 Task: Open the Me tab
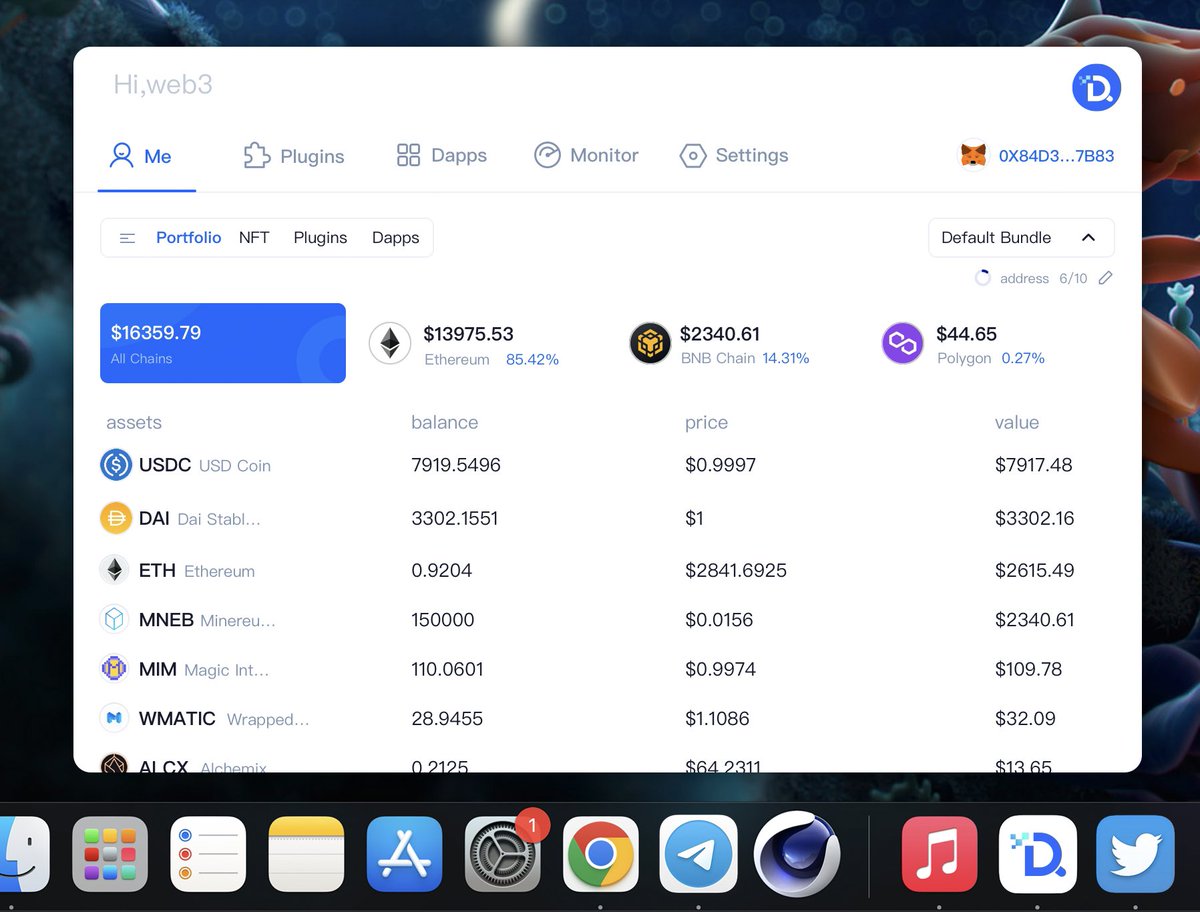[141, 156]
